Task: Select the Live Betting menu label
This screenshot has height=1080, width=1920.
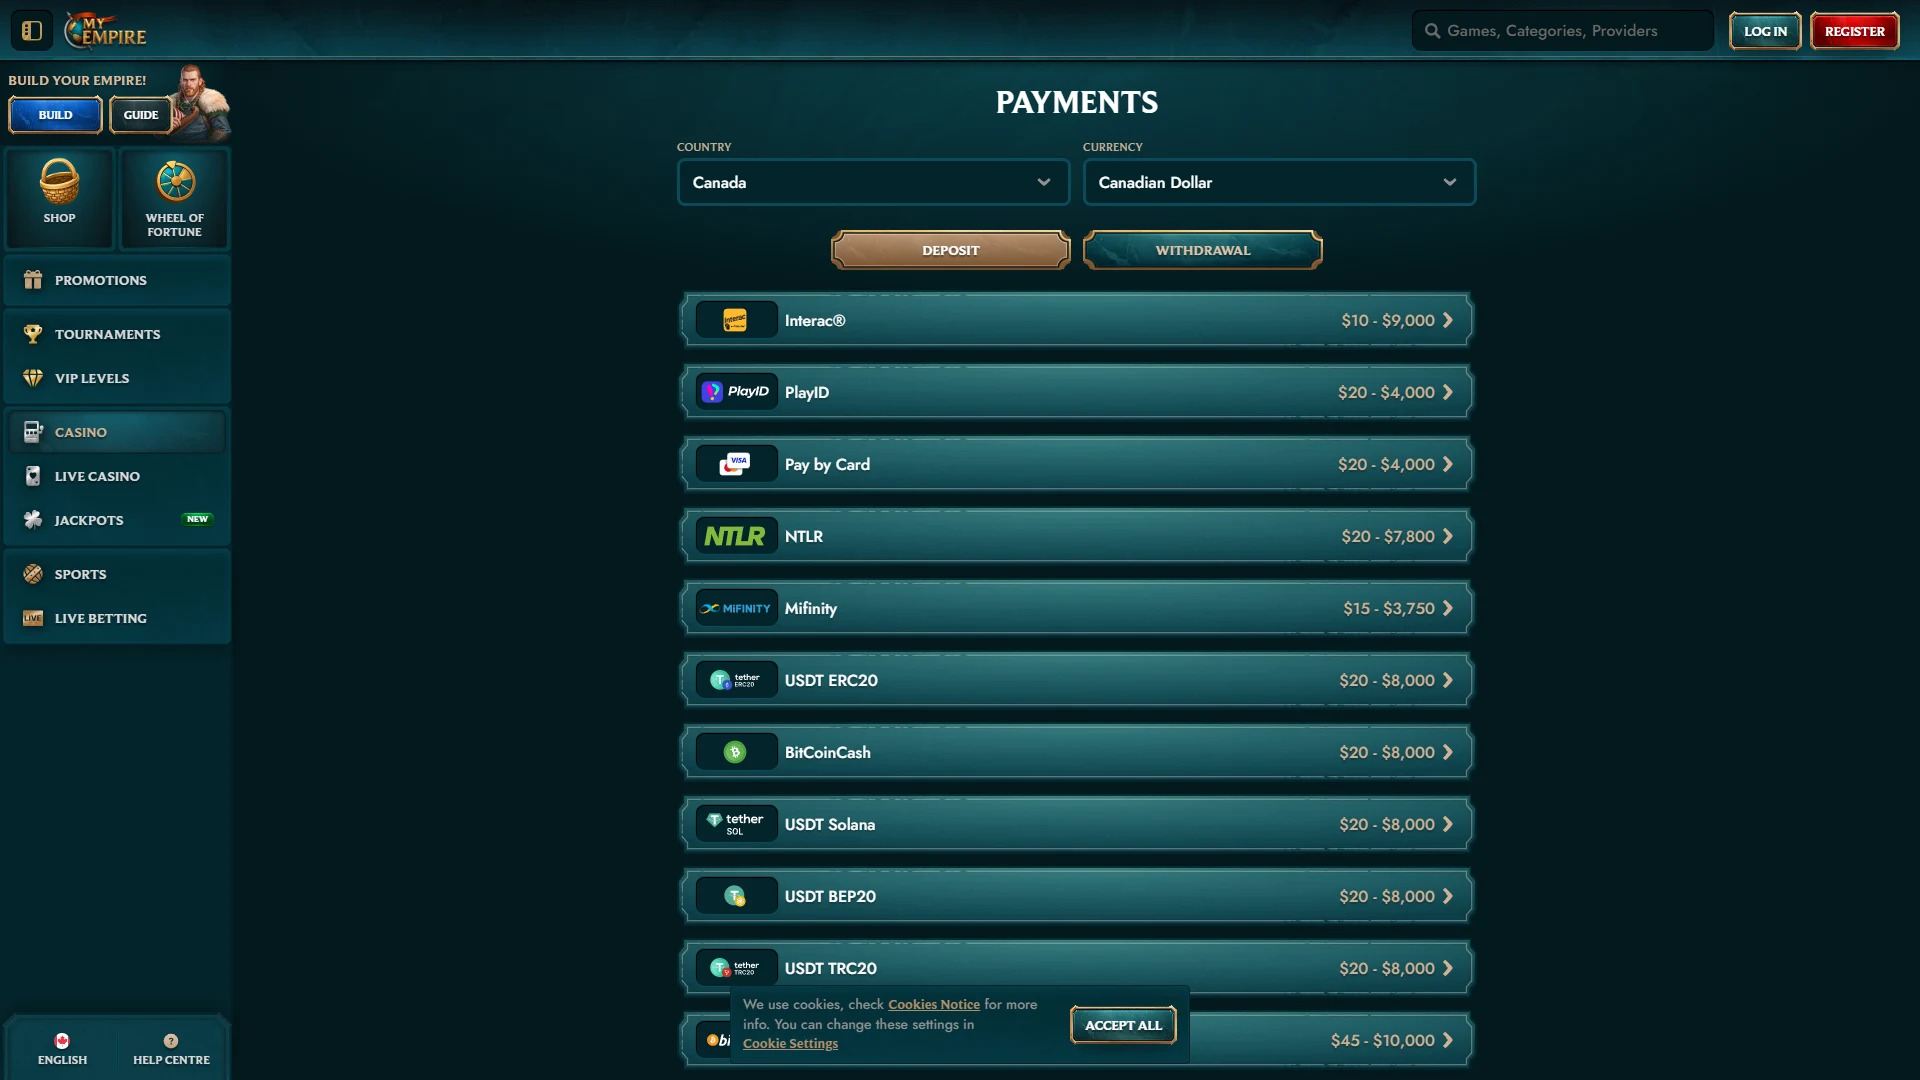Action: pyautogui.click(x=101, y=618)
